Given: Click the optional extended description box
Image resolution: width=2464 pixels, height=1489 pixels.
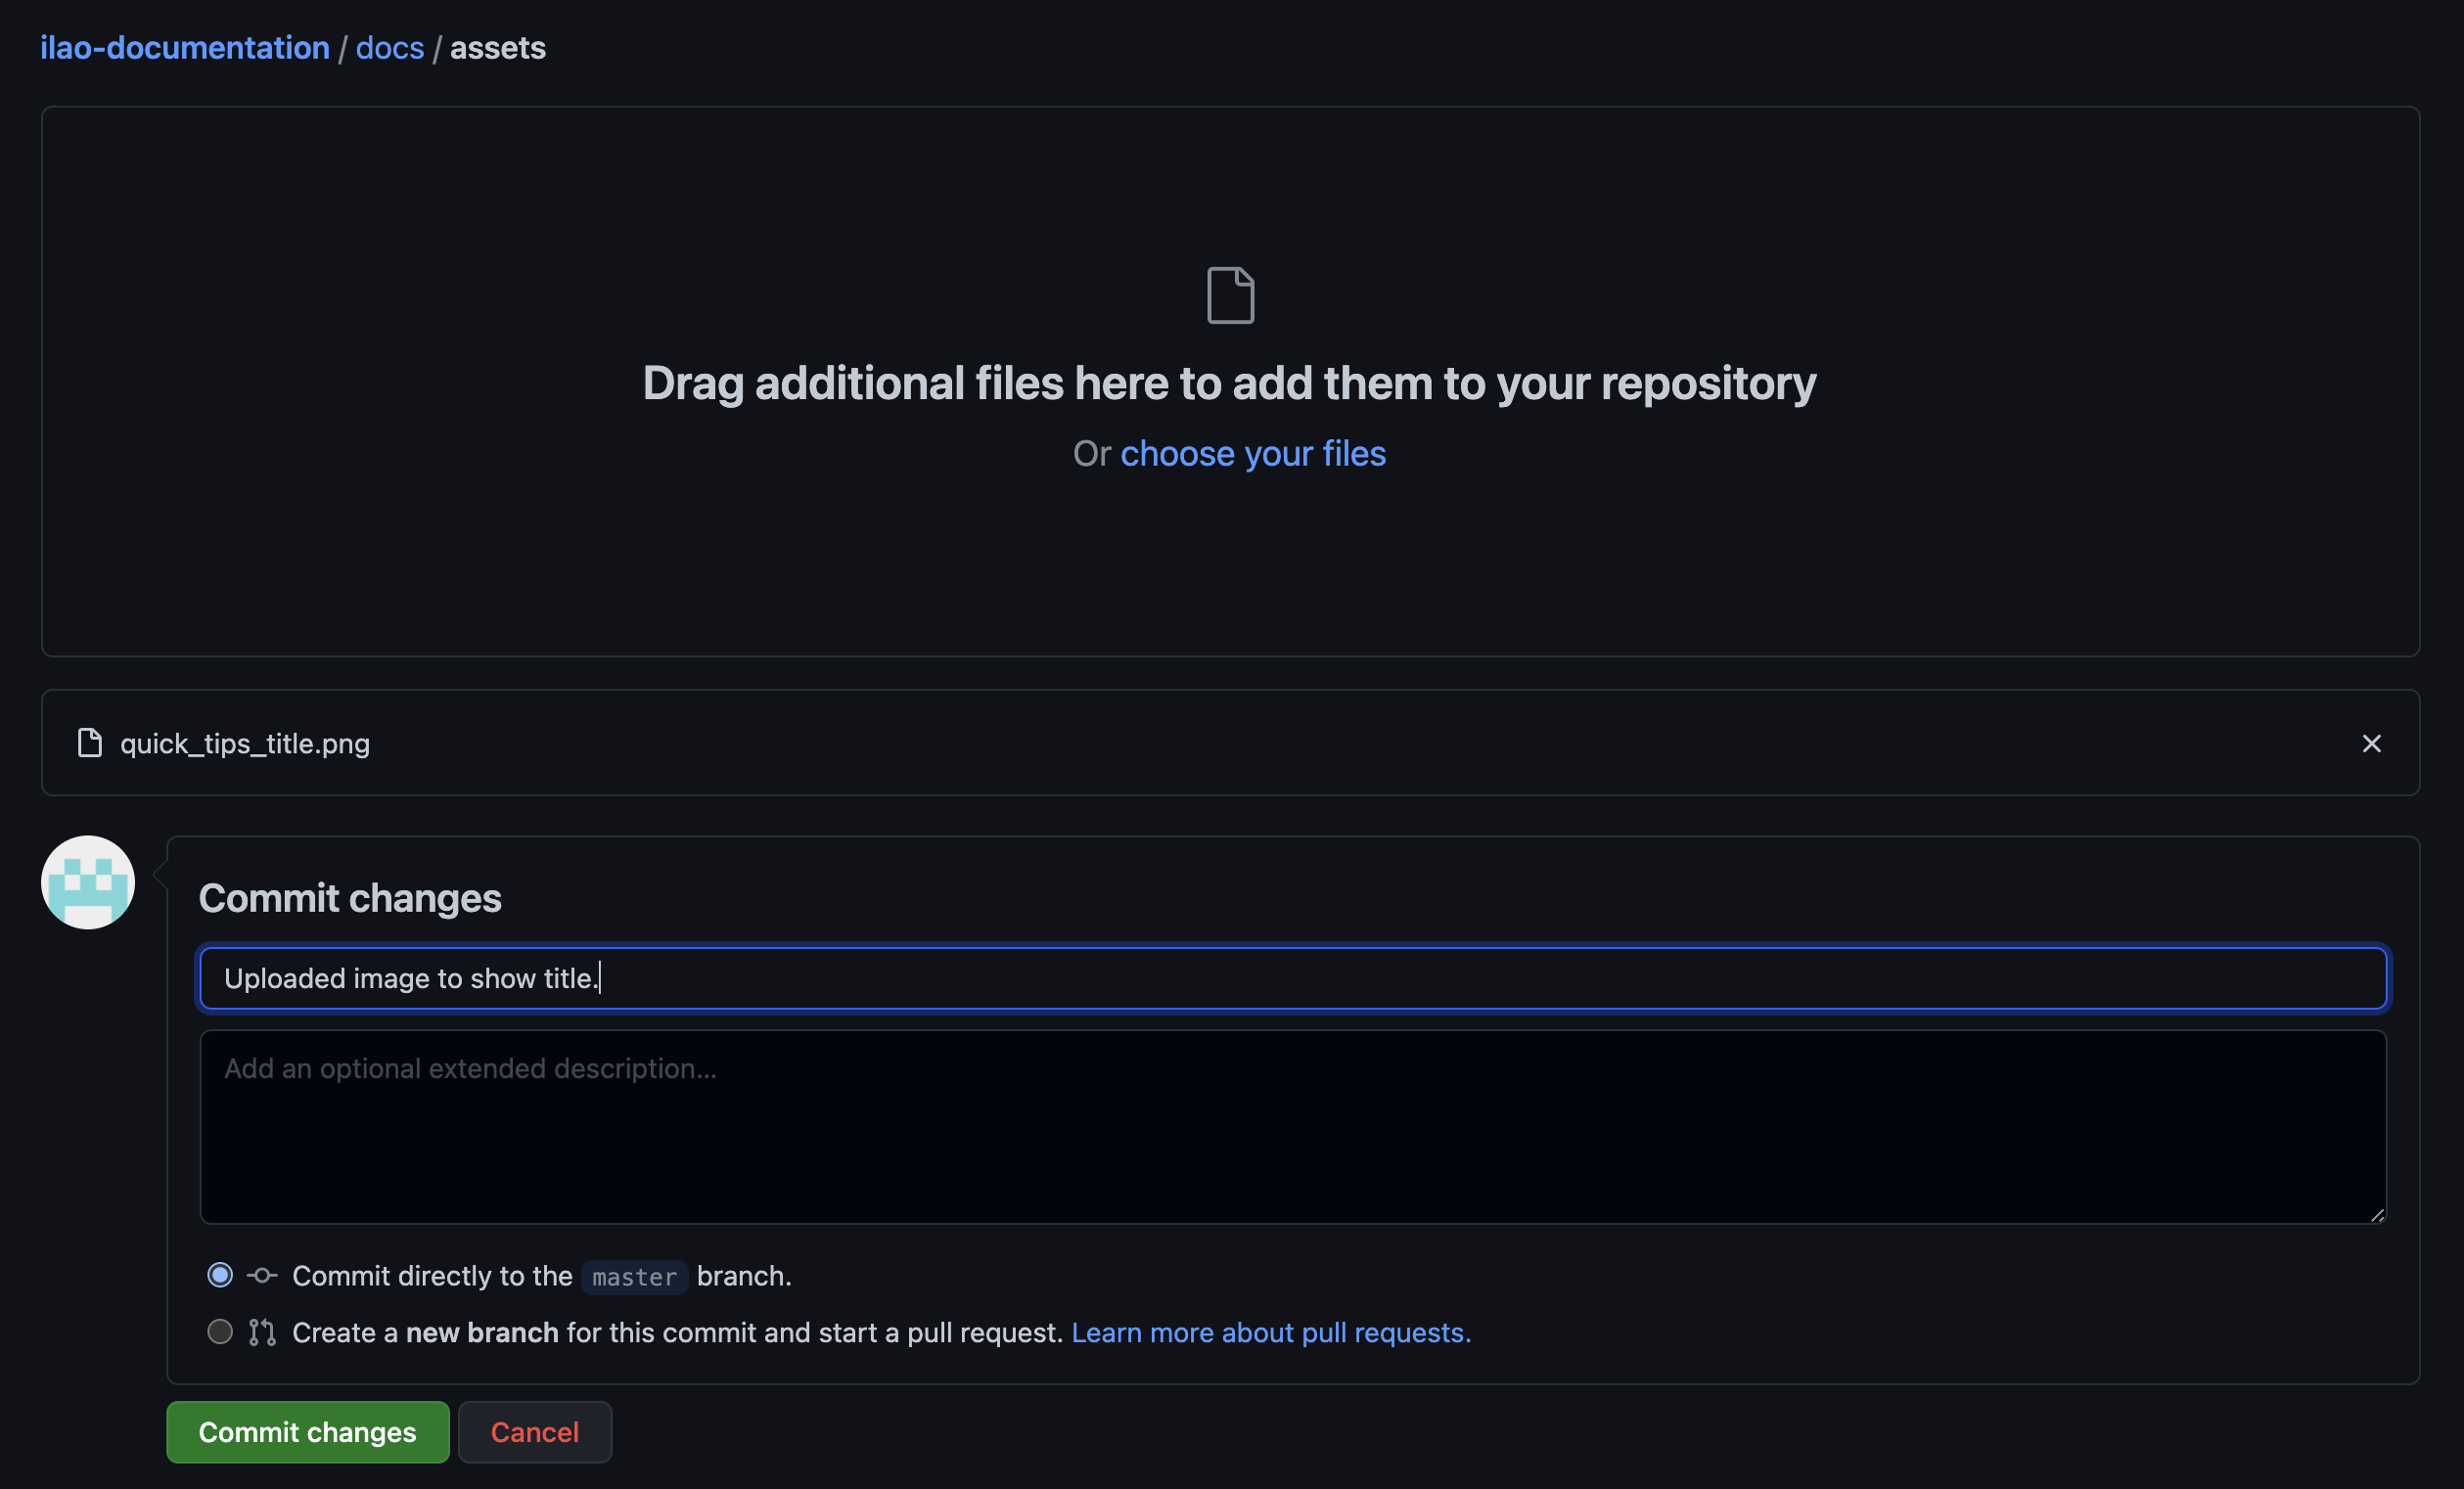Looking at the screenshot, I should [1293, 1127].
